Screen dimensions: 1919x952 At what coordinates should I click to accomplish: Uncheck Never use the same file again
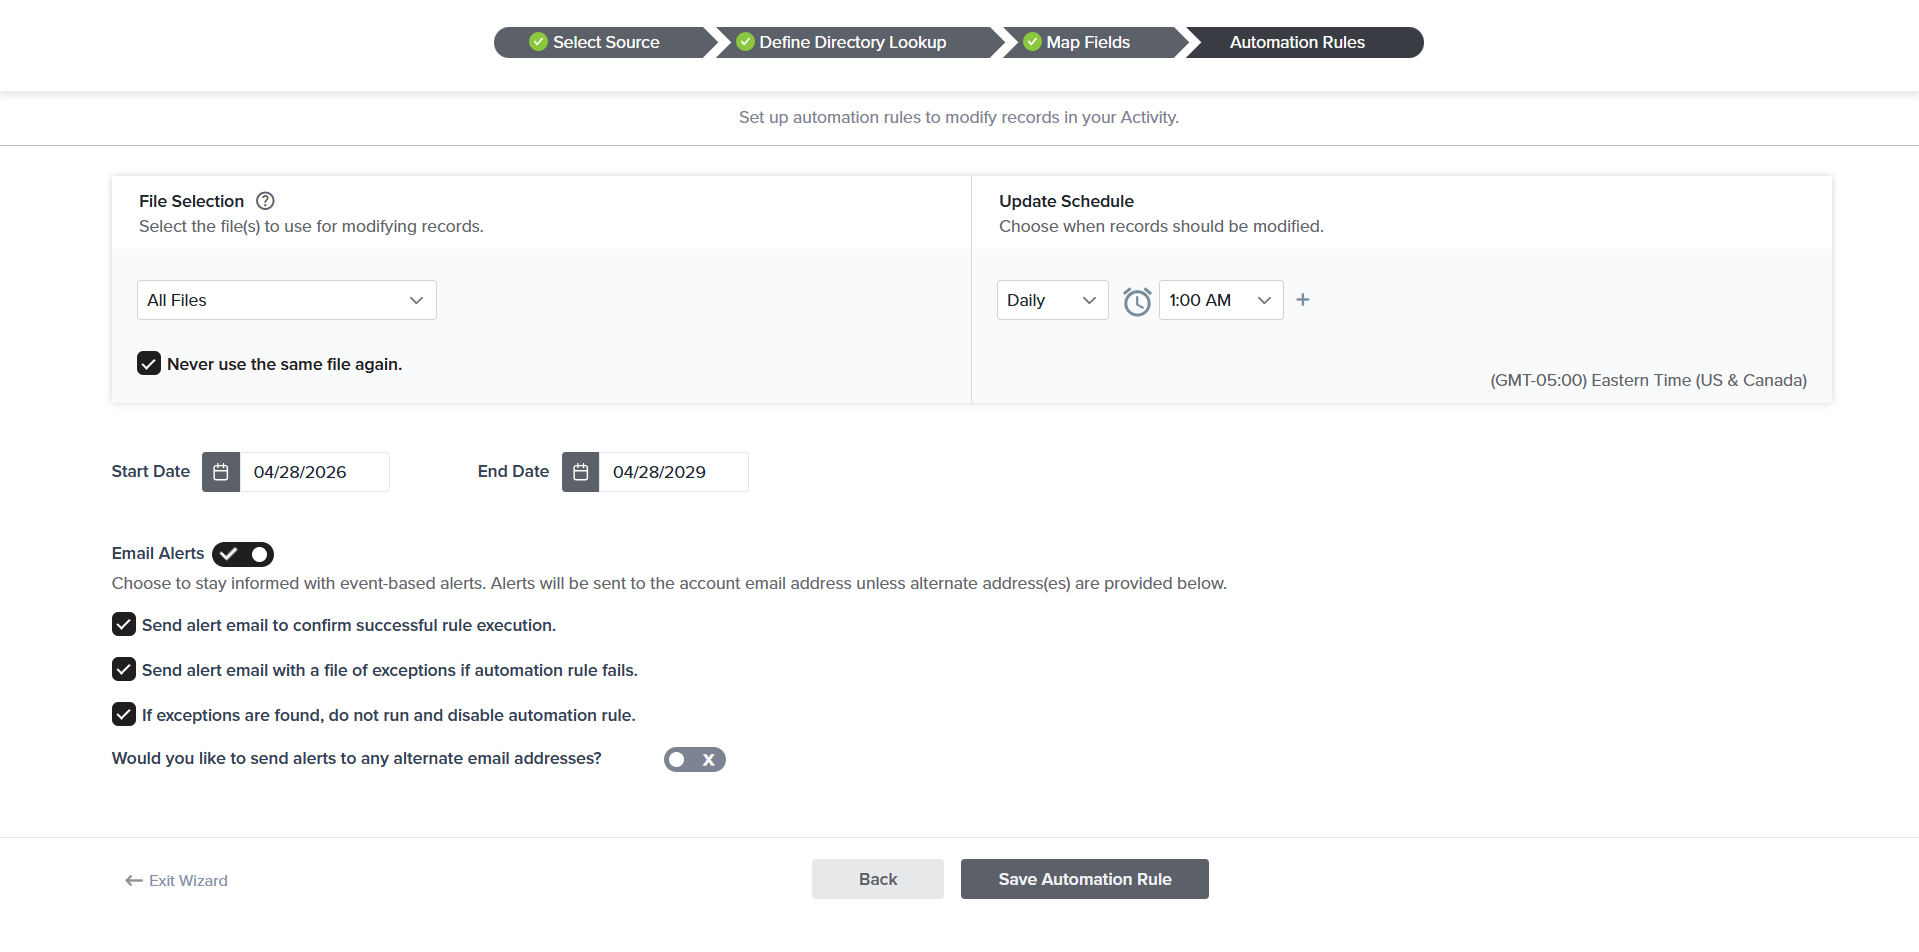click(x=149, y=363)
